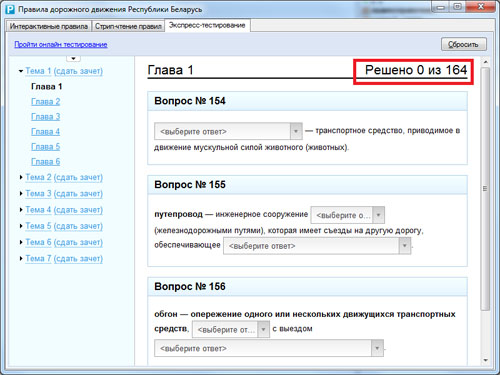This screenshot has height=375, width=500.
Task: Open Глава 4 link
Action: 46,132
